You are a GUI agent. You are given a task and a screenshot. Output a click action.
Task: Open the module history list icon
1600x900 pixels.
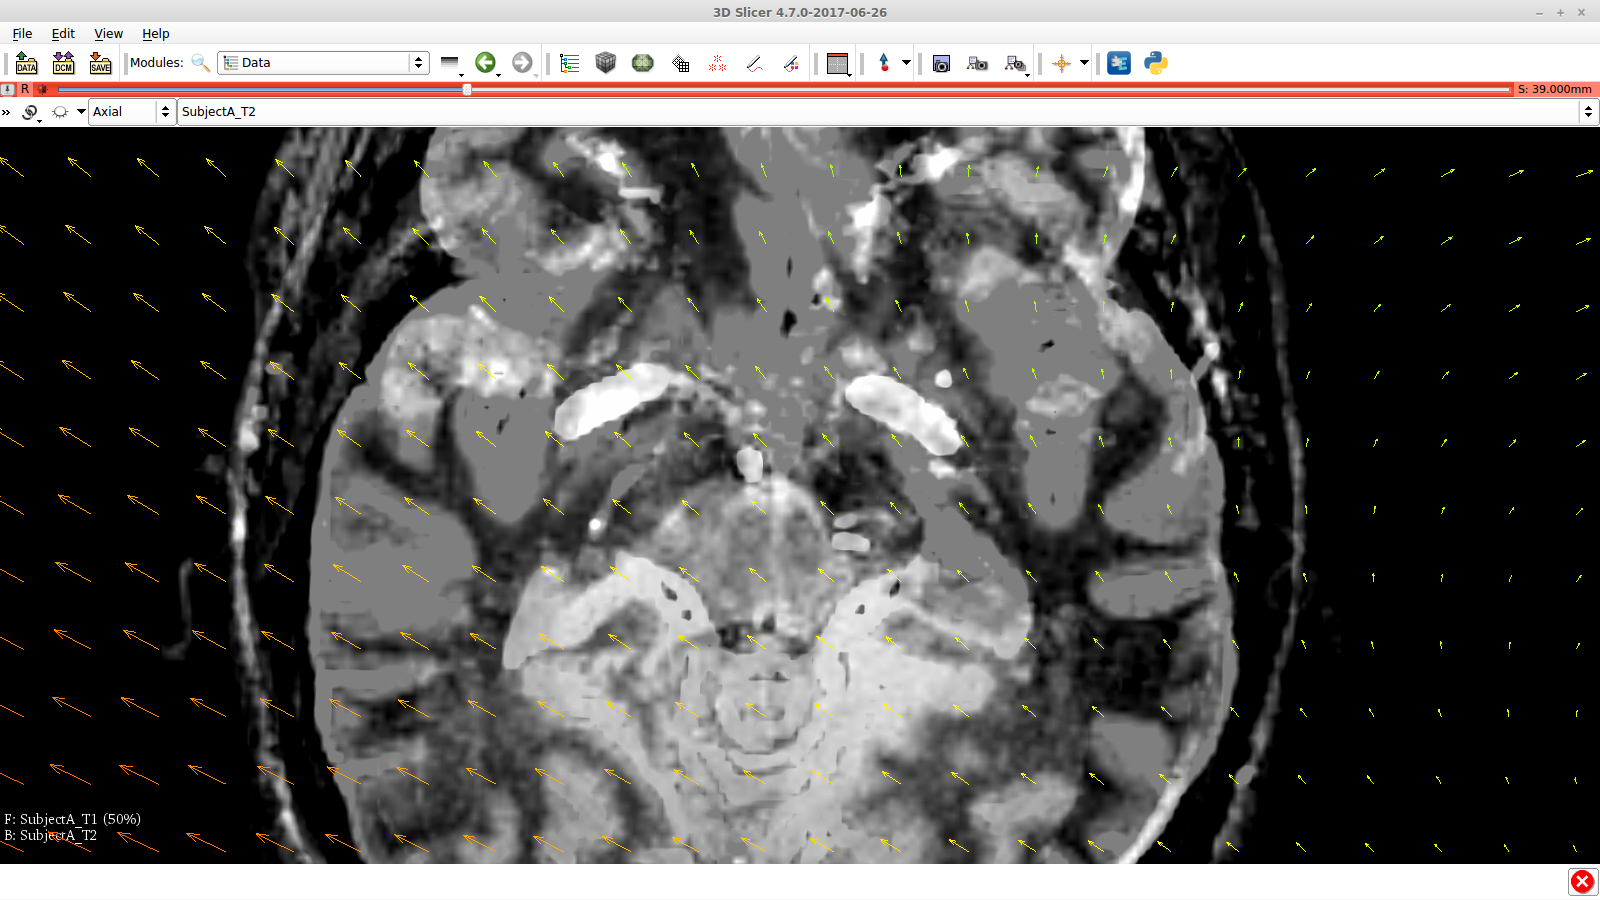[451, 63]
